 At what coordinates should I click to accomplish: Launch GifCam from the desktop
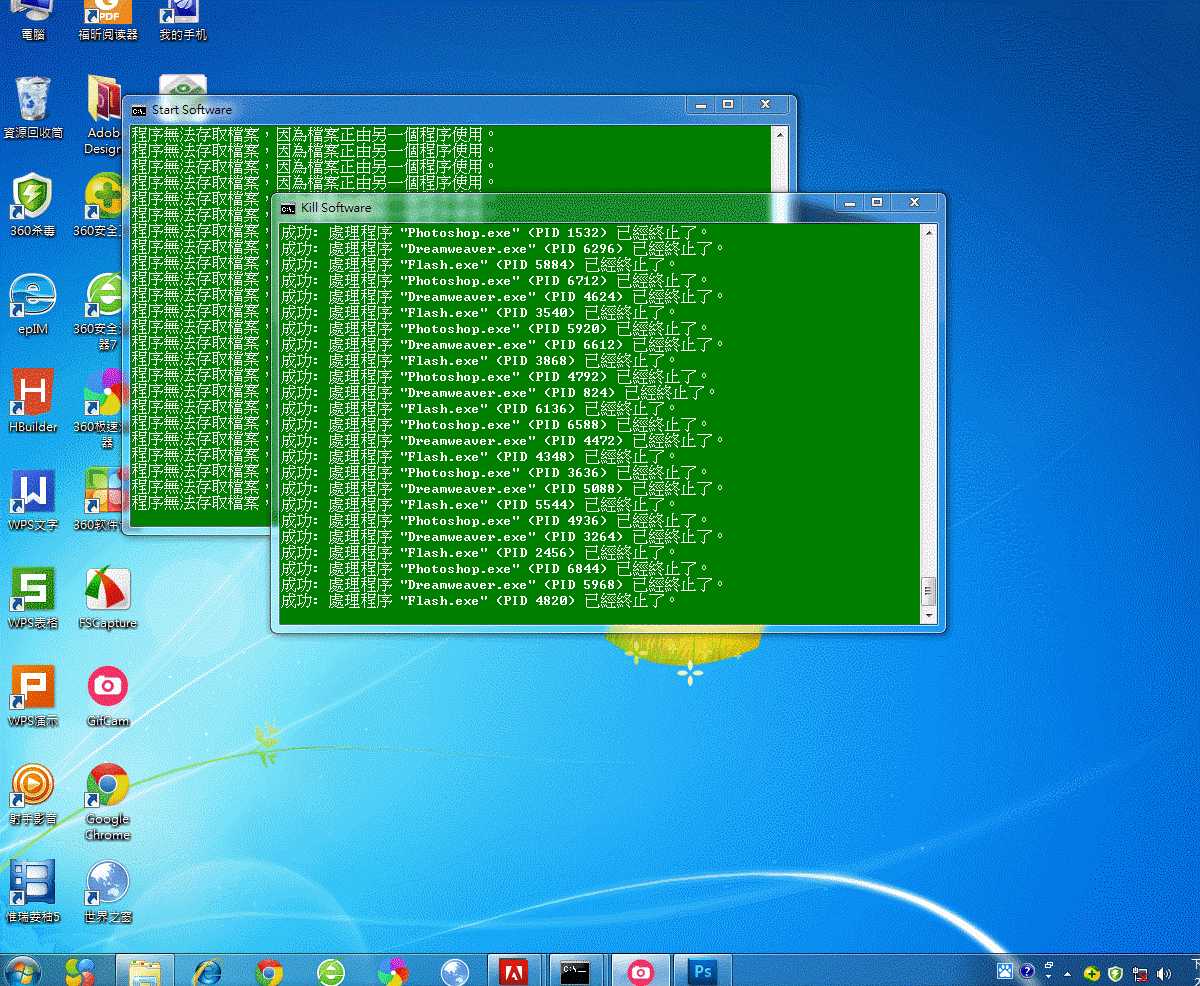[107, 695]
